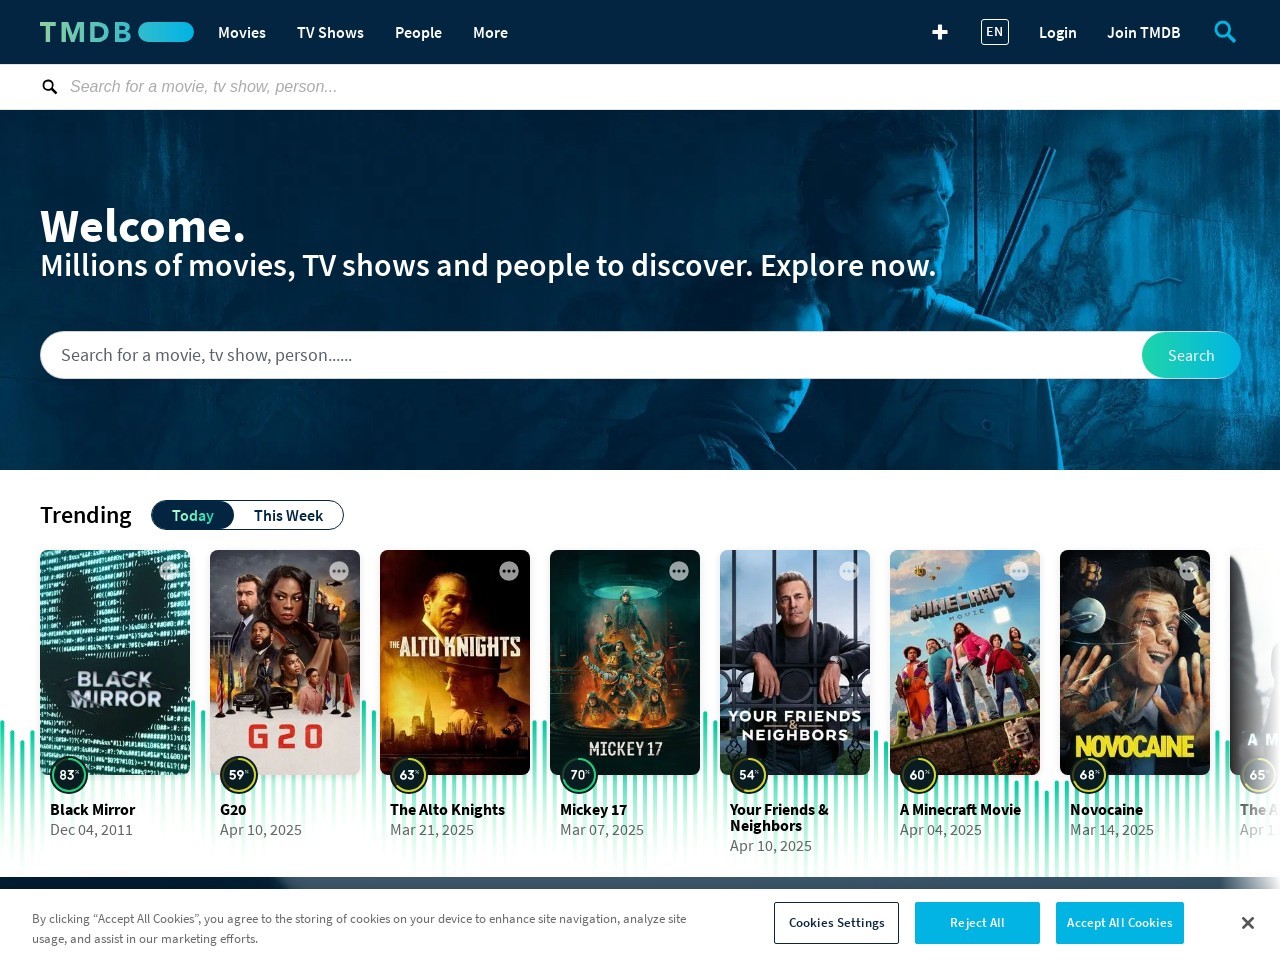Click the 'Mar 07, 2025' release date
Screen dimensions: 1280x960
coord(602,830)
